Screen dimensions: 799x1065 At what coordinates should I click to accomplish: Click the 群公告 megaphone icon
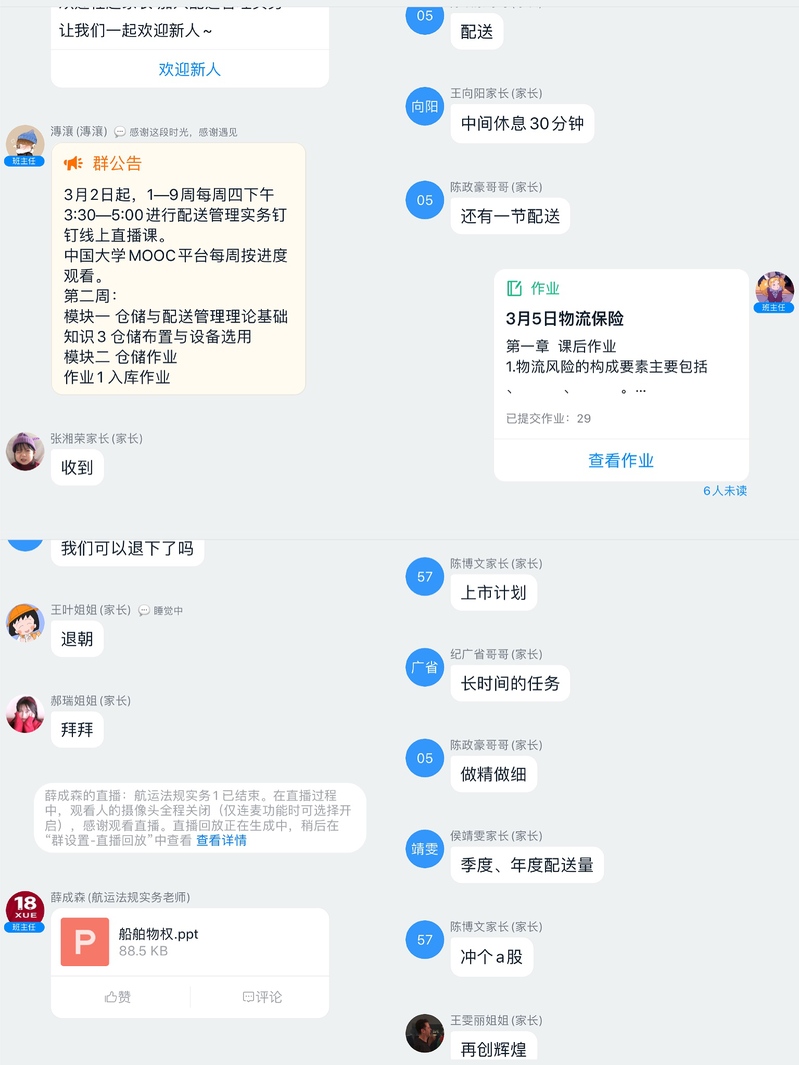[x=73, y=163]
